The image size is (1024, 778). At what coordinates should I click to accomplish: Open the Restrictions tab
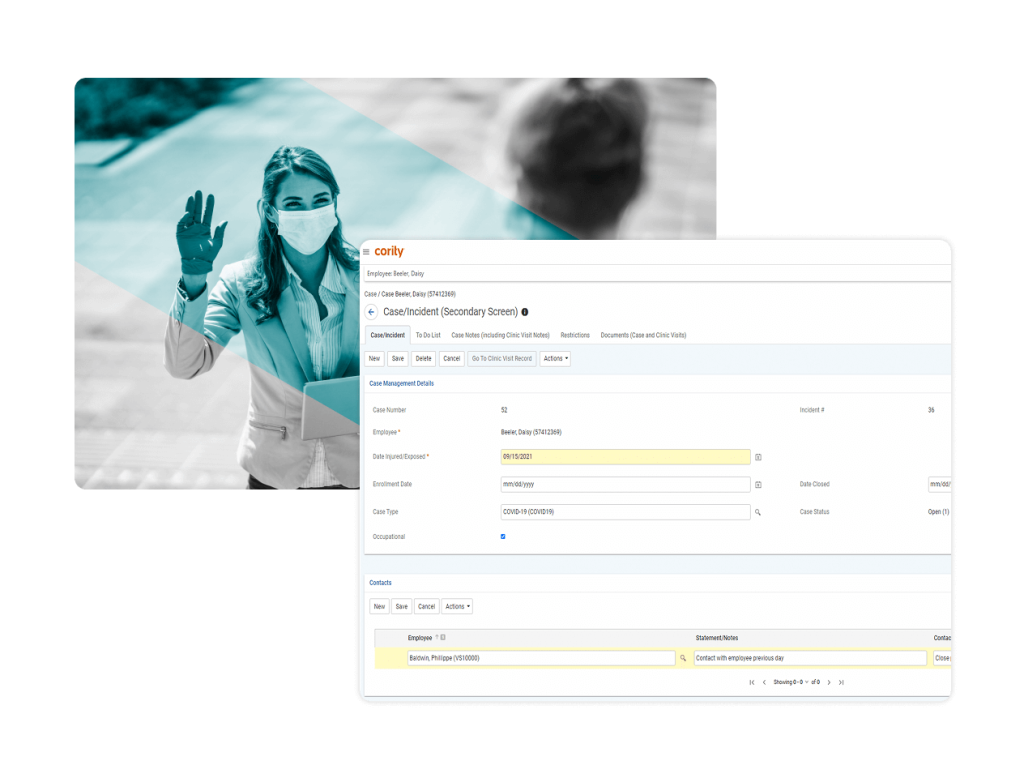coord(575,335)
